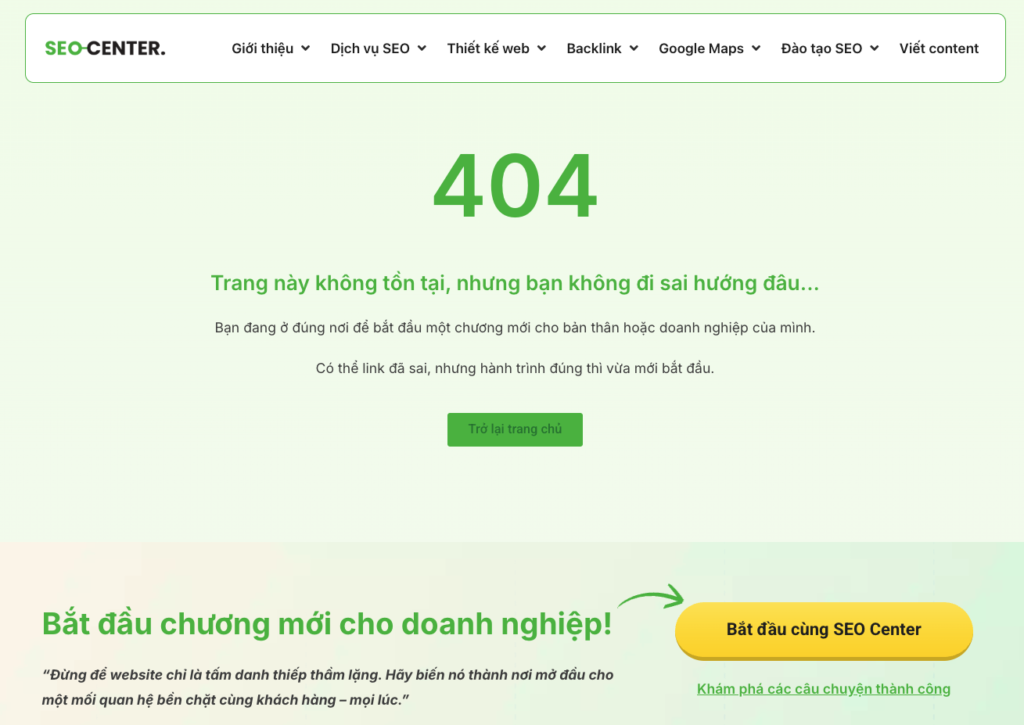The height and width of the screenshot is (725, 1024).
Task: Select the Viết content menu item
Action: click(939, 48)
